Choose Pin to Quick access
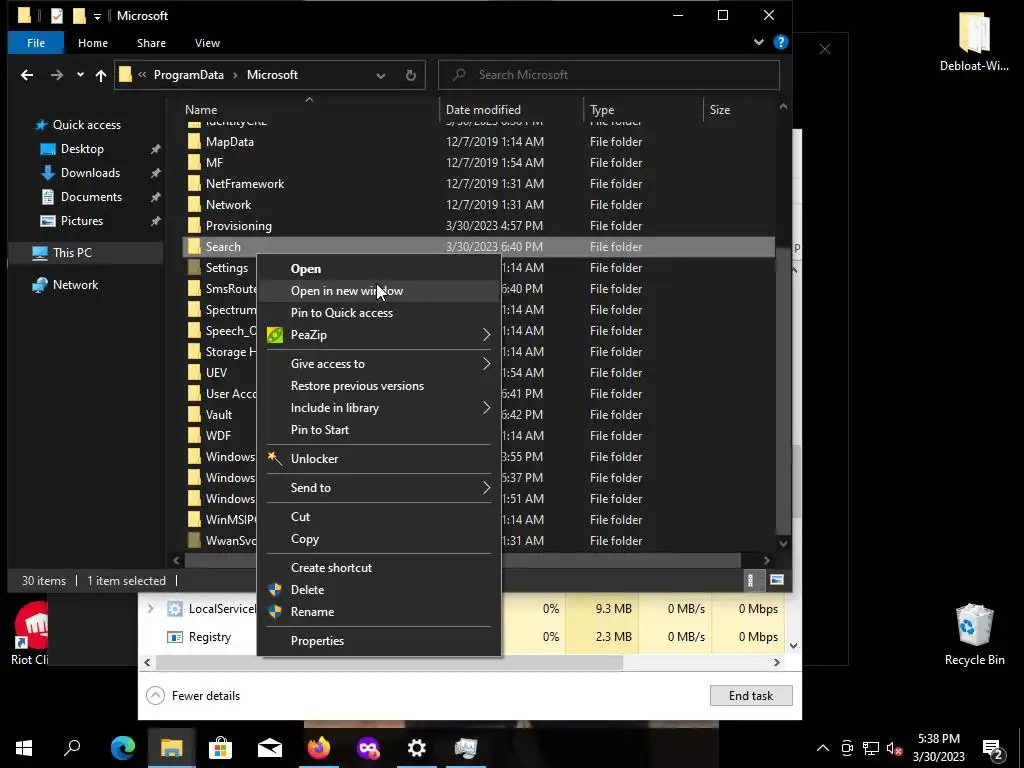Viewport: 1024px width, 768px height. 379,313
